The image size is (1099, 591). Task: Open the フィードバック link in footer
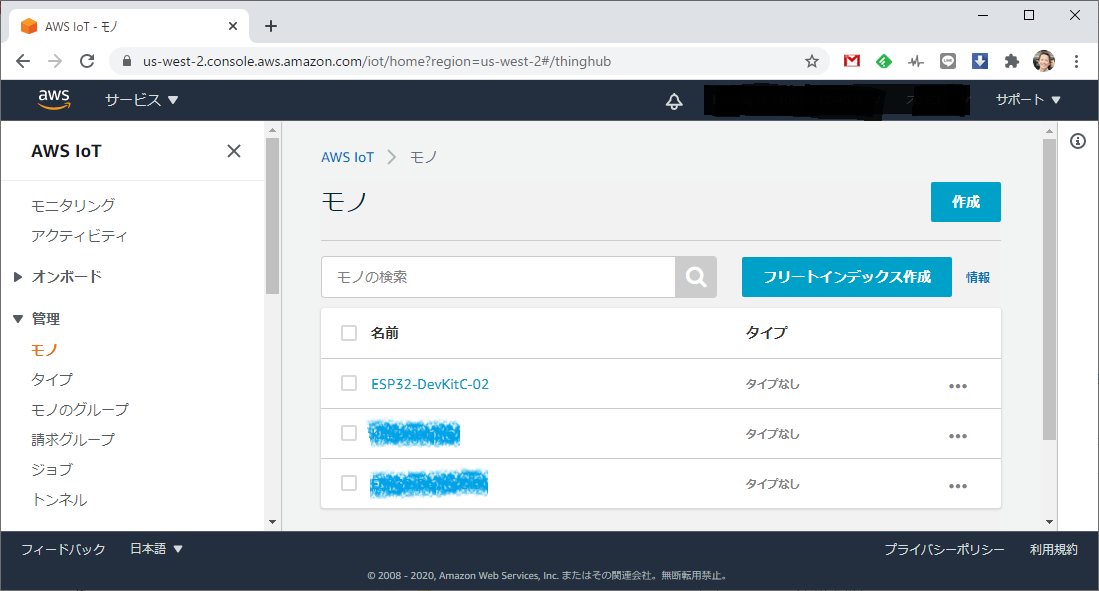click(63, 549)
